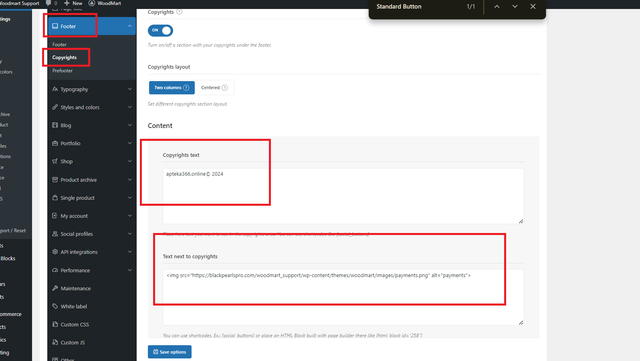Go to next find match arrow
The height and width of the screenshot is (361, 640).
[x=515, y=7]
